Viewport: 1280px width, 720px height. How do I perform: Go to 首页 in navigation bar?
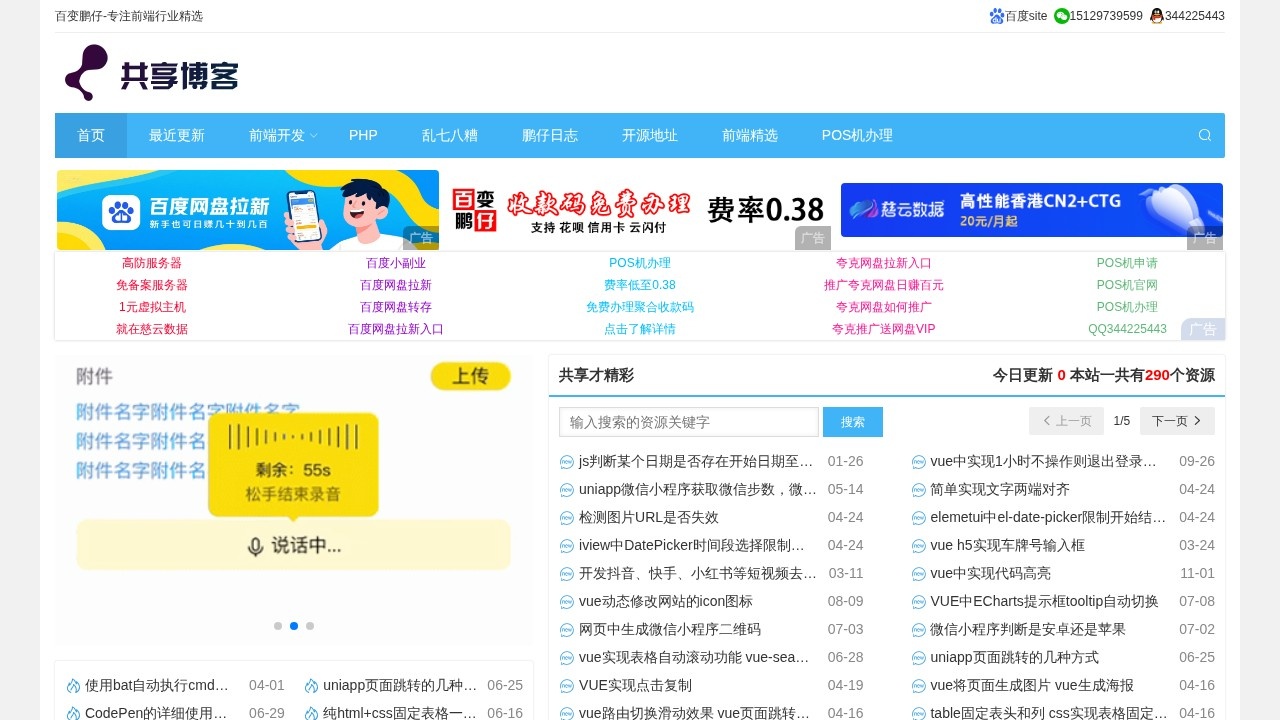[91, 135]
